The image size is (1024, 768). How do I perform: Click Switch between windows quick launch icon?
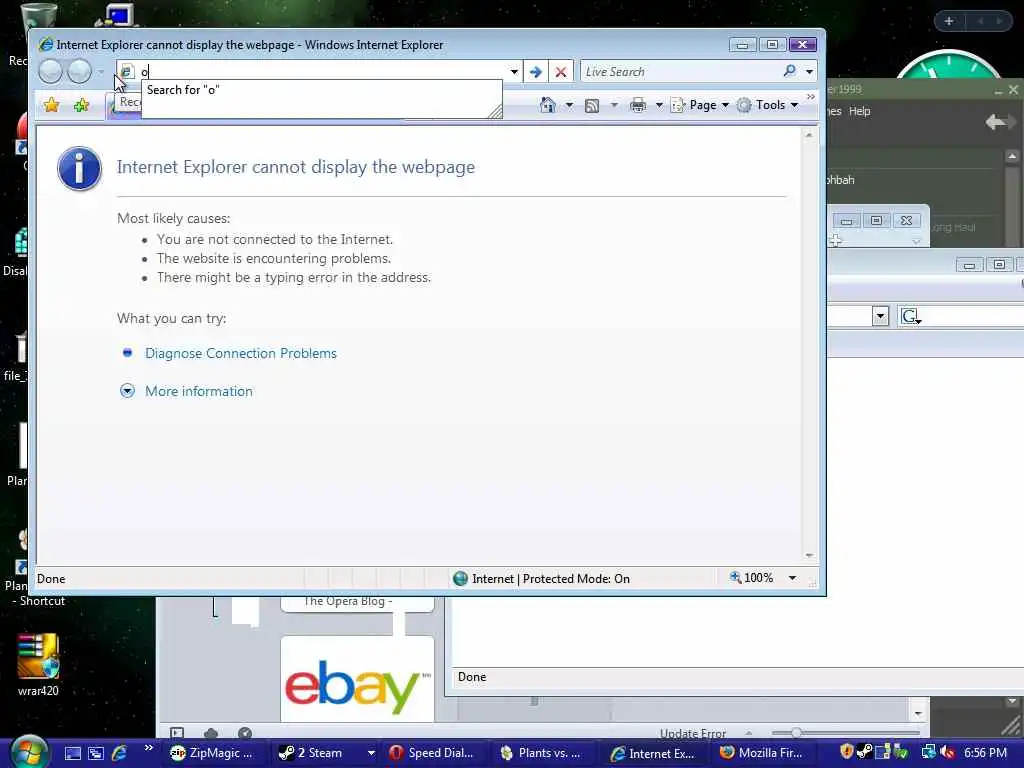pos(96,753)
